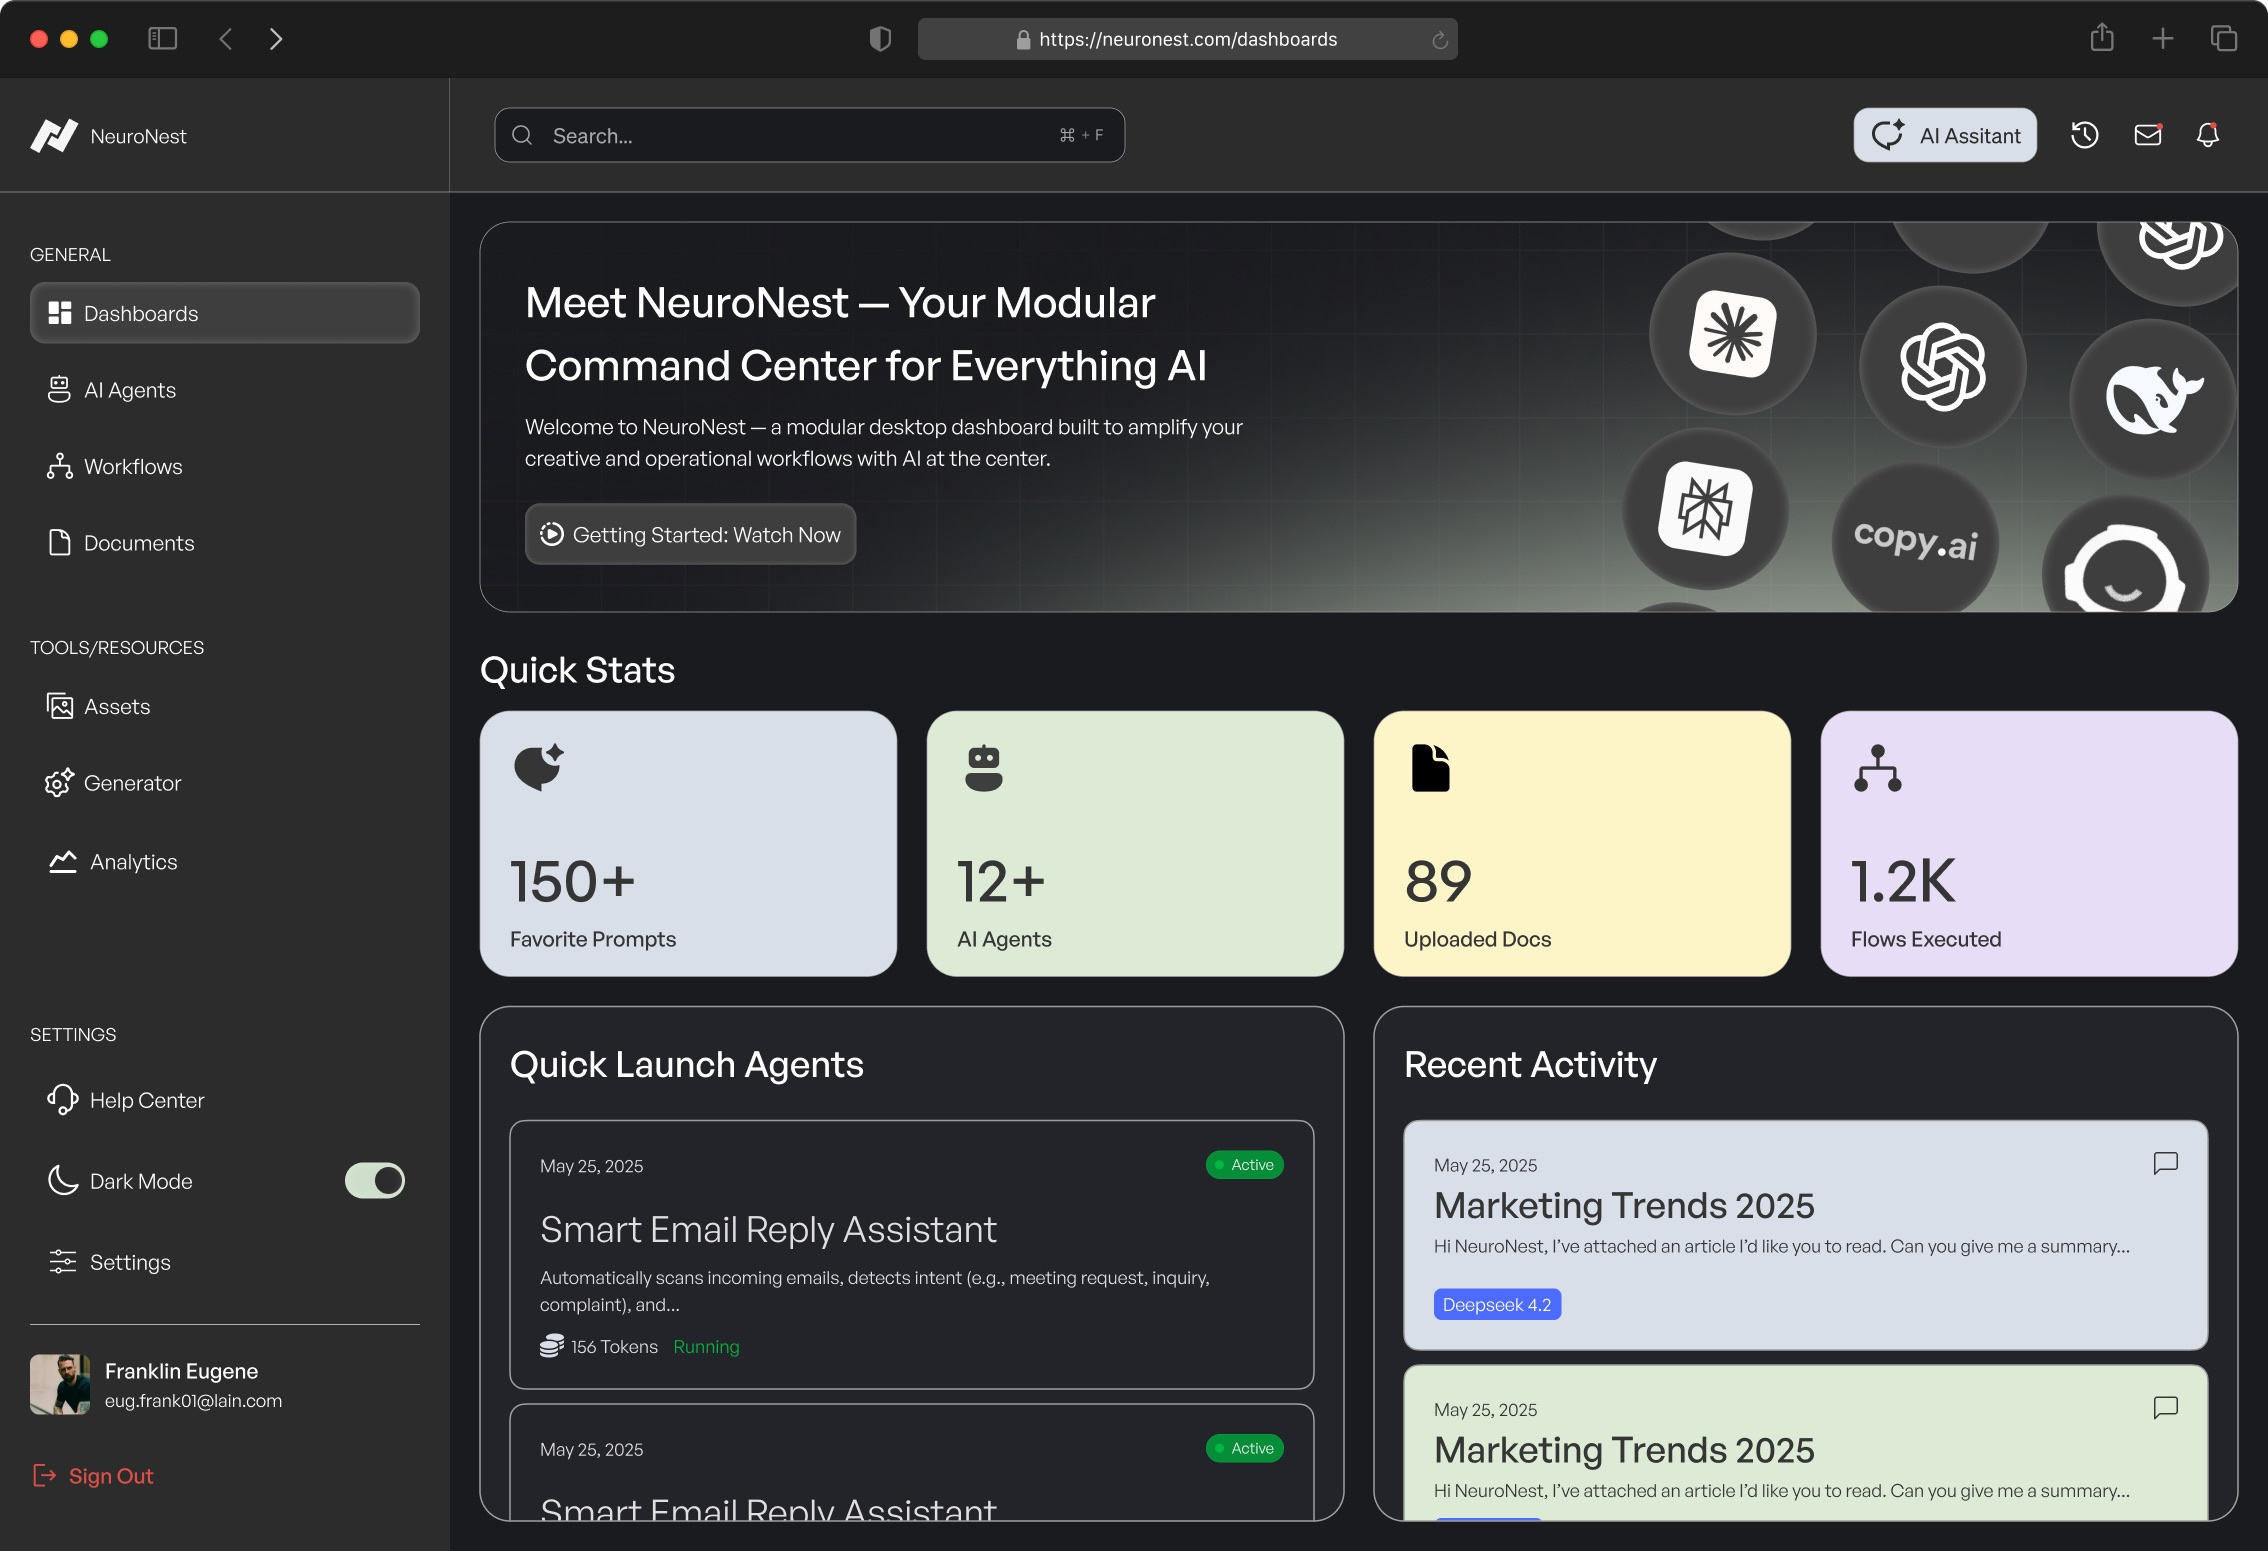Open comments on the first Marketing Trends 2025 activity
Image resolution: width=2268 pixels, height=1551 pixels.
[2164, 1163]
